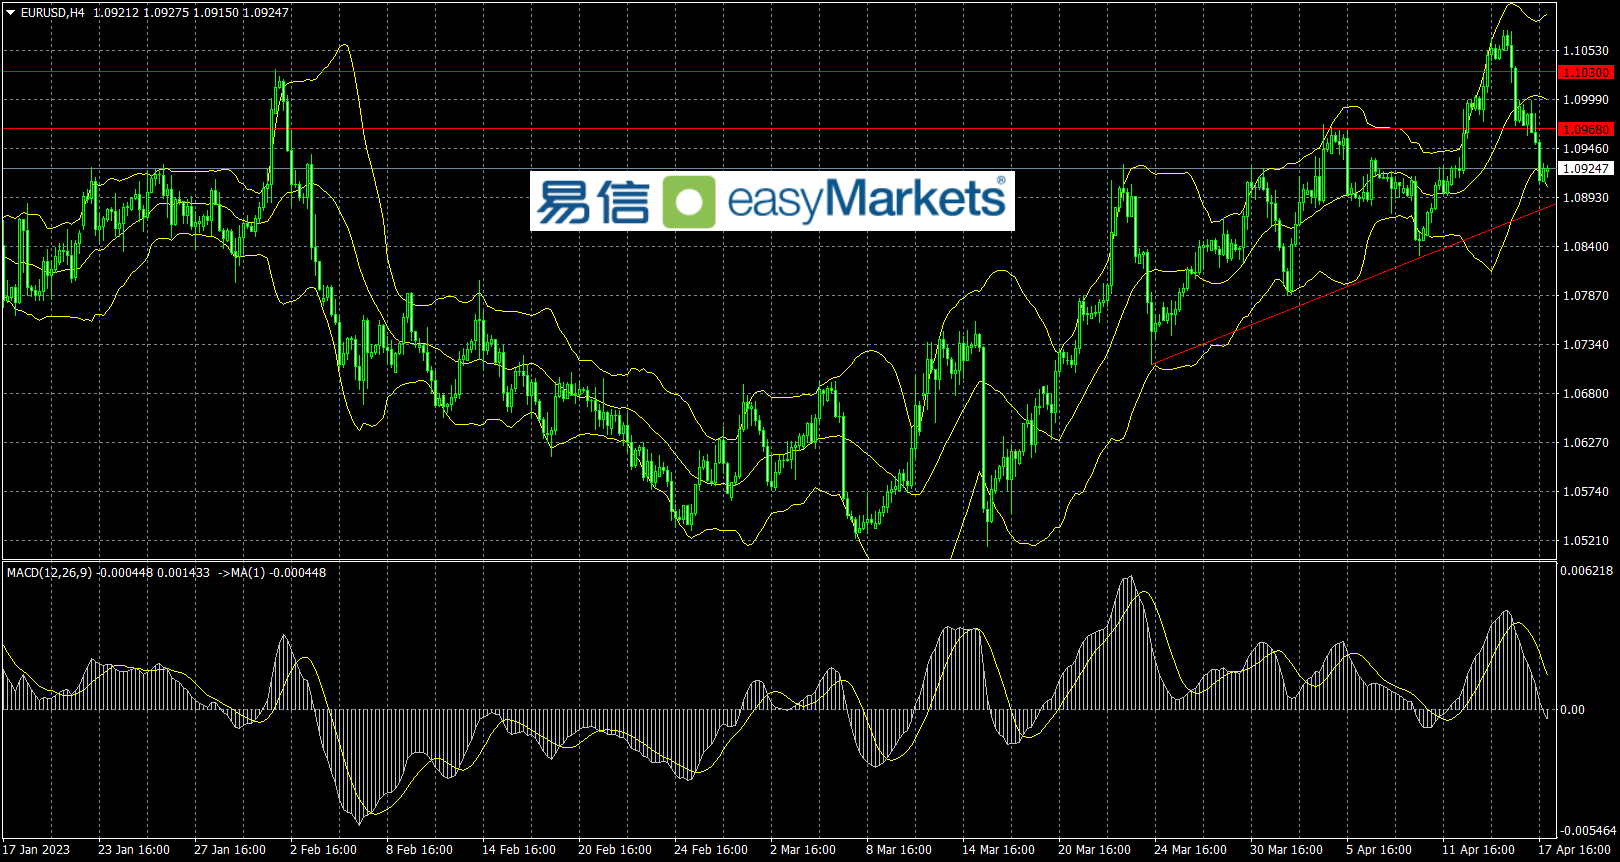This screenshot has height=862, width=1620.
Task: Click the 23 Jan 16:00 time label
Action: coord(134,850)
